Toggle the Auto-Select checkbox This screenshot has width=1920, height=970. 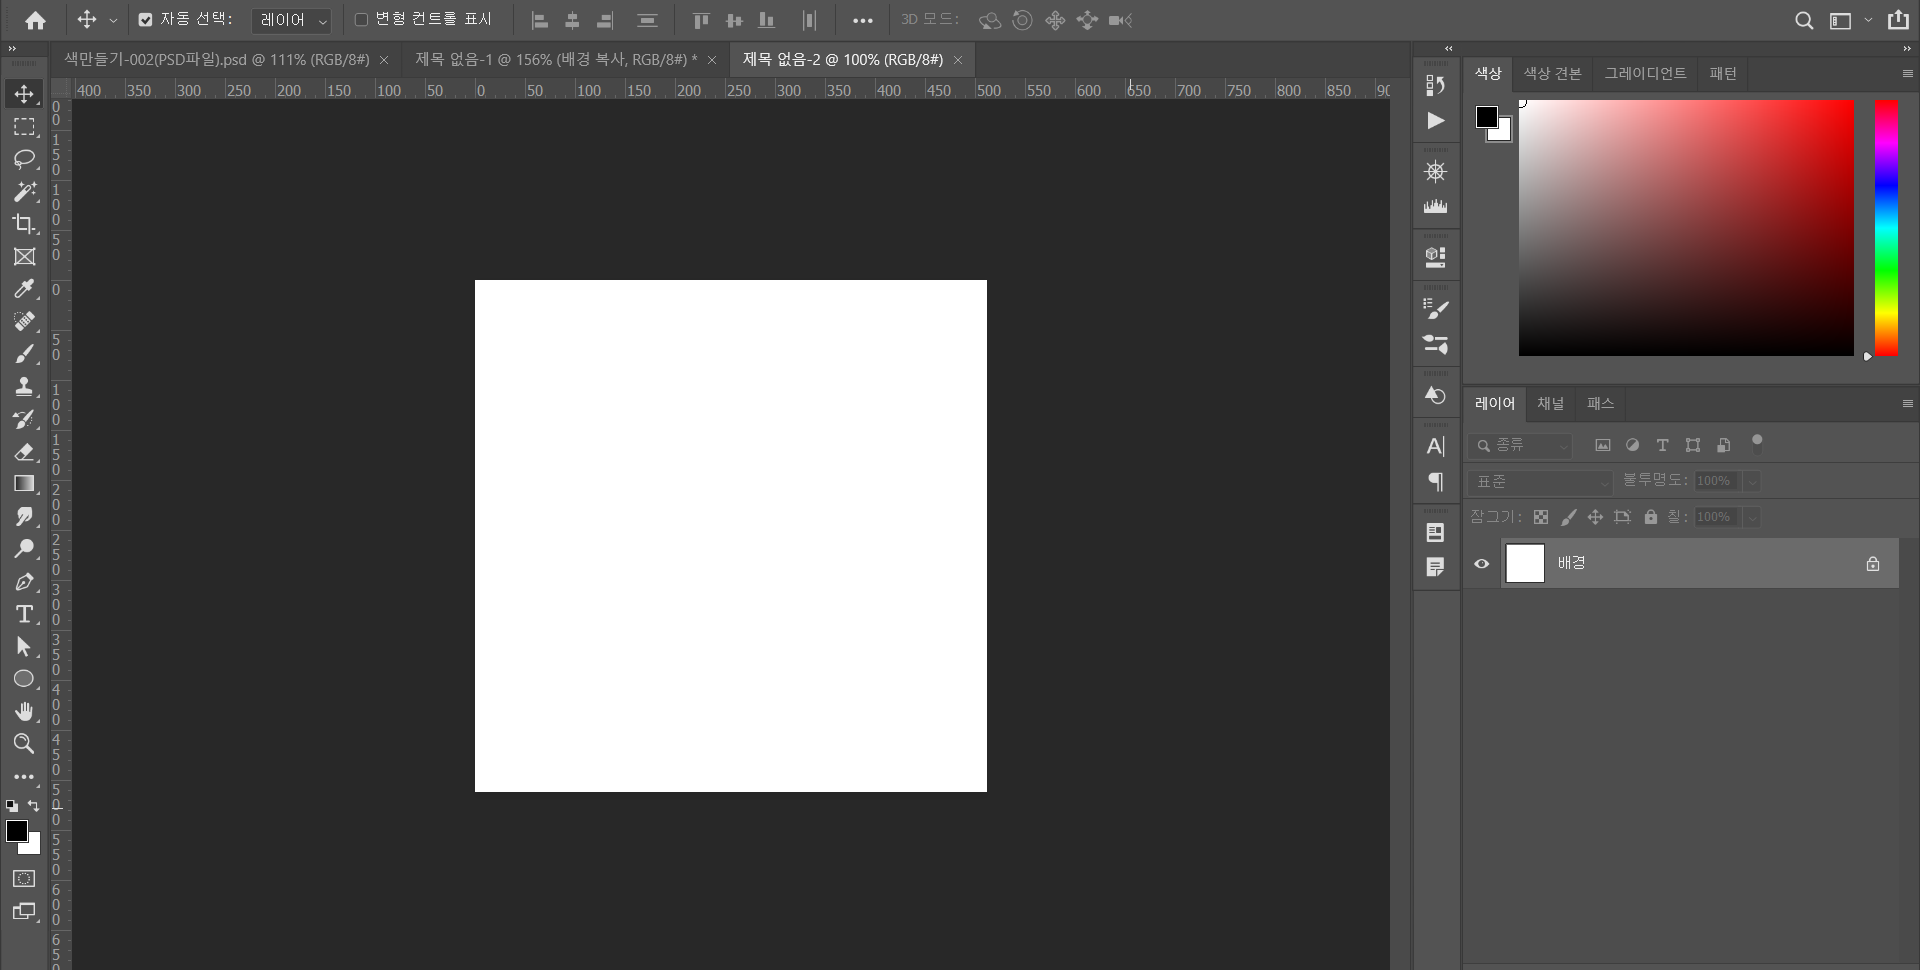146,20
